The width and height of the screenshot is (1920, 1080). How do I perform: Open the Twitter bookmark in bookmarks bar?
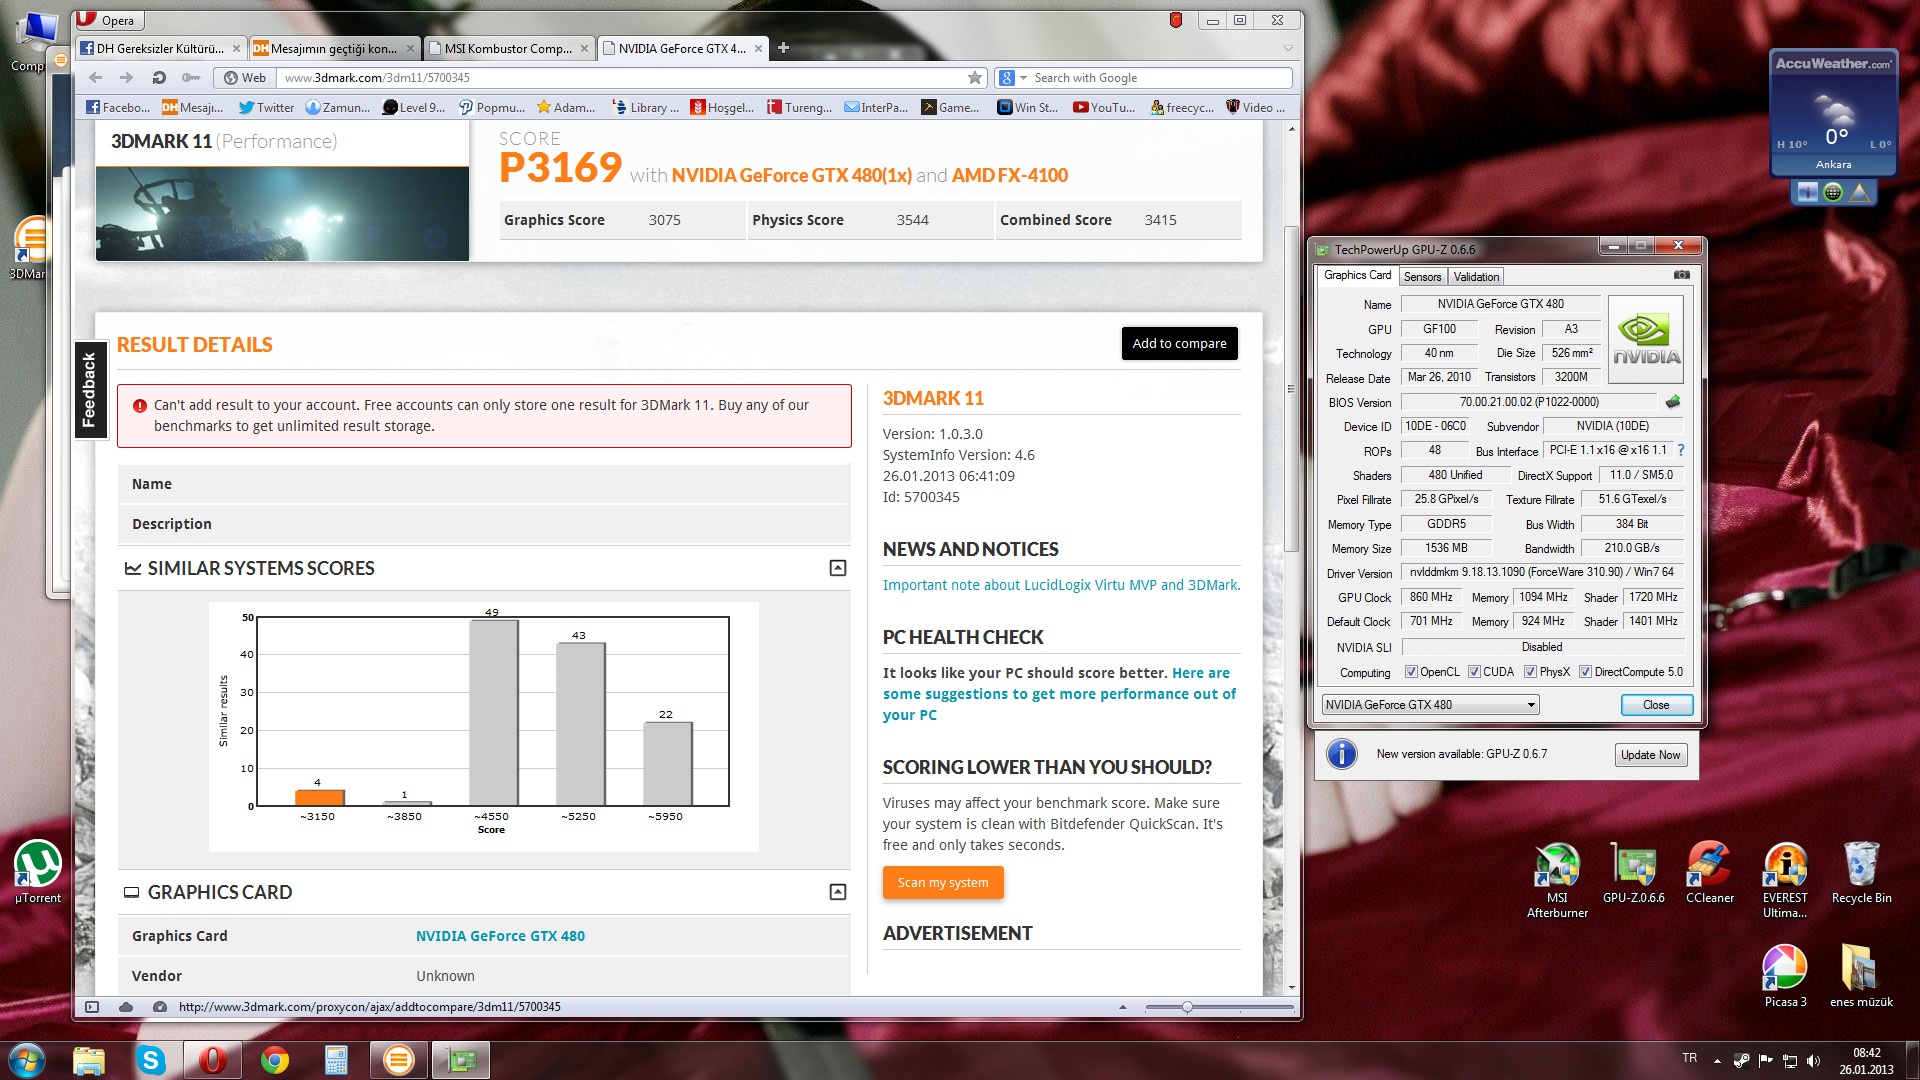coord(266,107)
